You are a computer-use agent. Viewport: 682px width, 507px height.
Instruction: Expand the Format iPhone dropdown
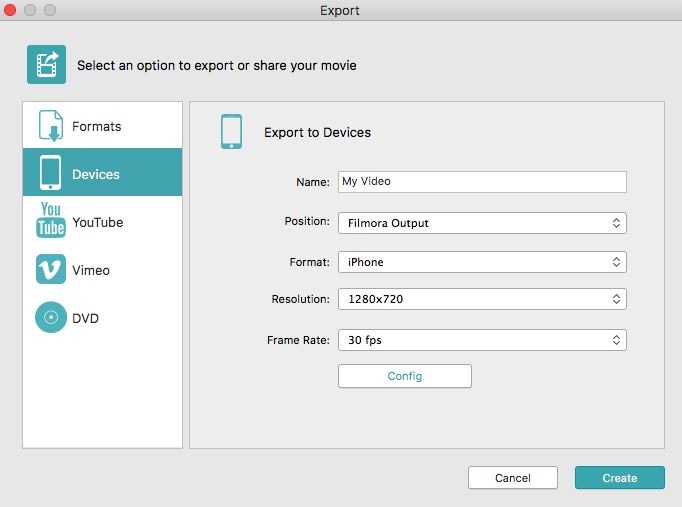(x=482, y=262)
